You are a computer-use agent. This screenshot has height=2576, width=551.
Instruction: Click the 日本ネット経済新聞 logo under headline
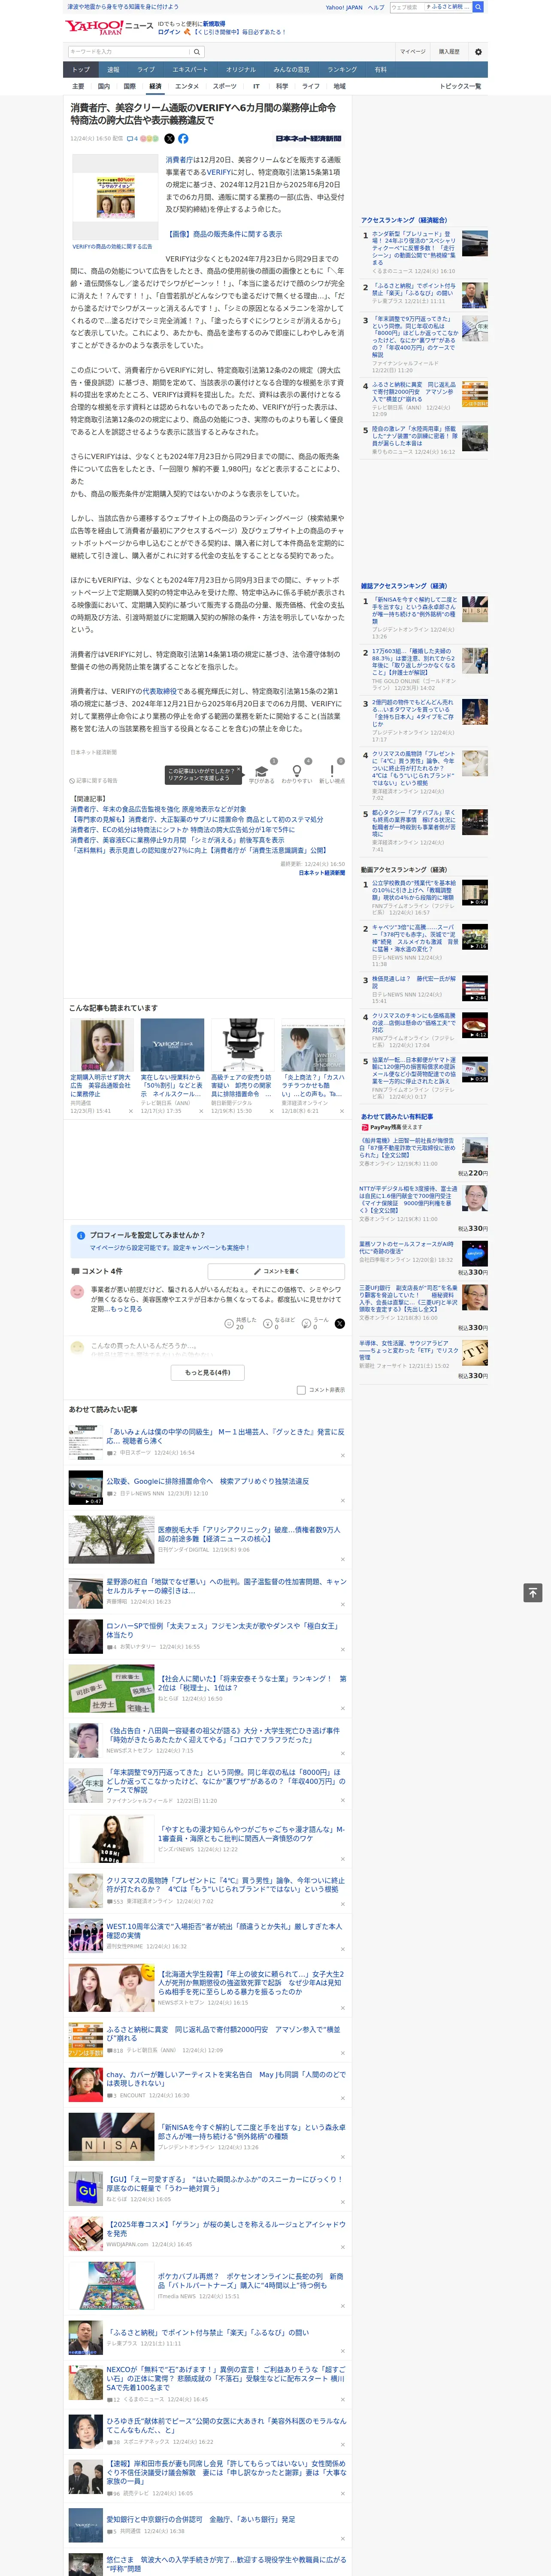pos(308,139)
